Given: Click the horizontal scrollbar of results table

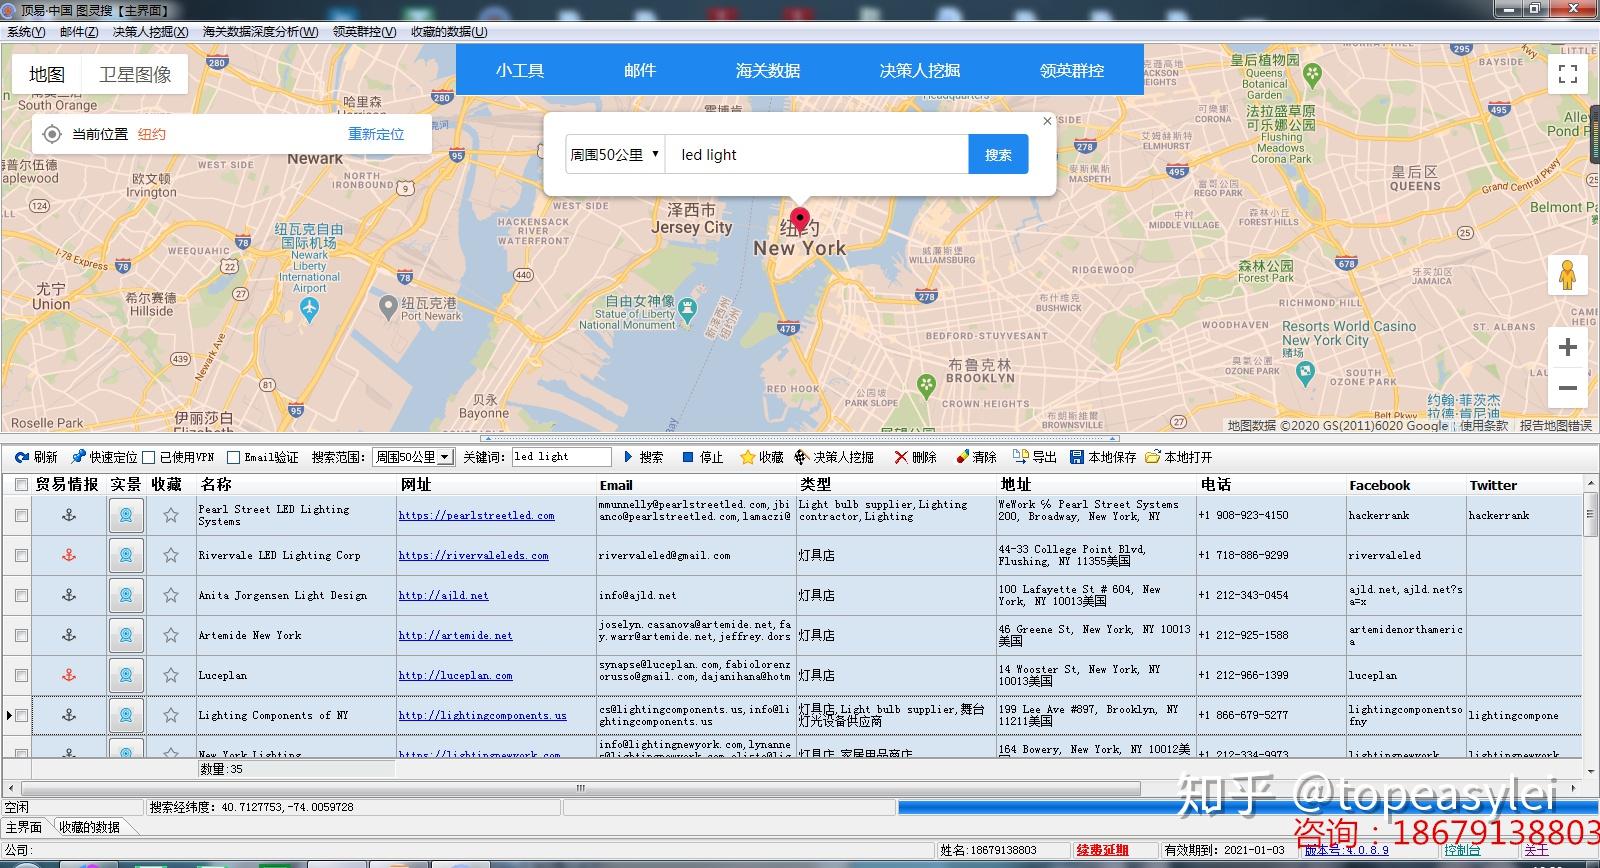Looking at the screenshot, I should 579,788.
